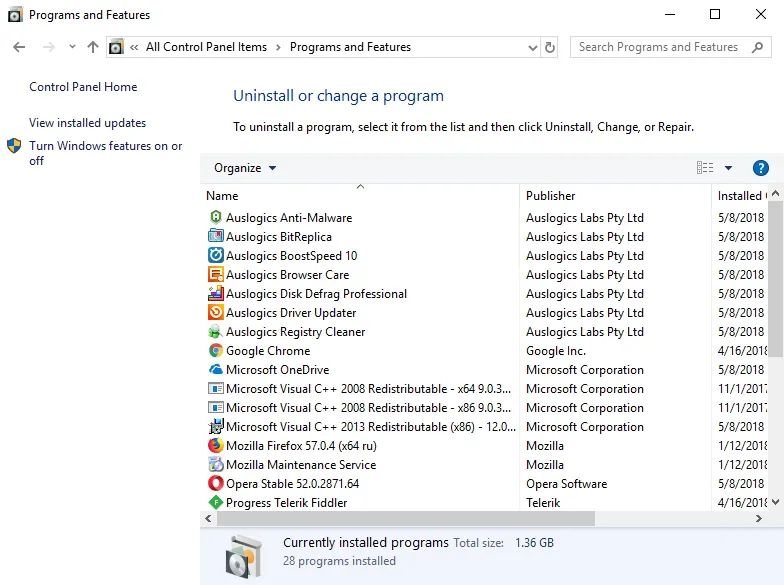Click the Auslogics Driver Updater icon
Viewport: 784px width, 585px height.
pos(216,312)
